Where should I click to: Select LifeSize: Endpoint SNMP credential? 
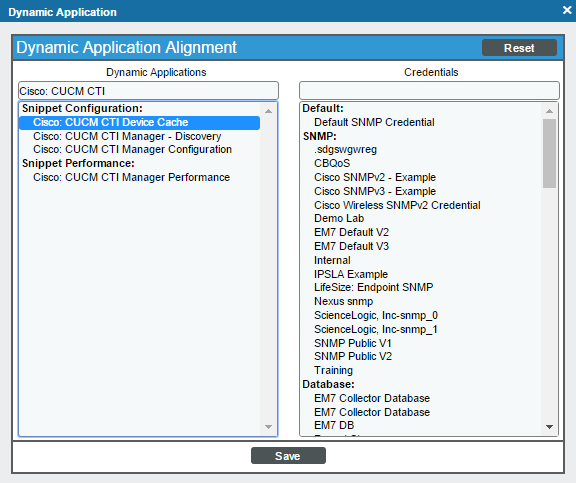click(373, 287)
